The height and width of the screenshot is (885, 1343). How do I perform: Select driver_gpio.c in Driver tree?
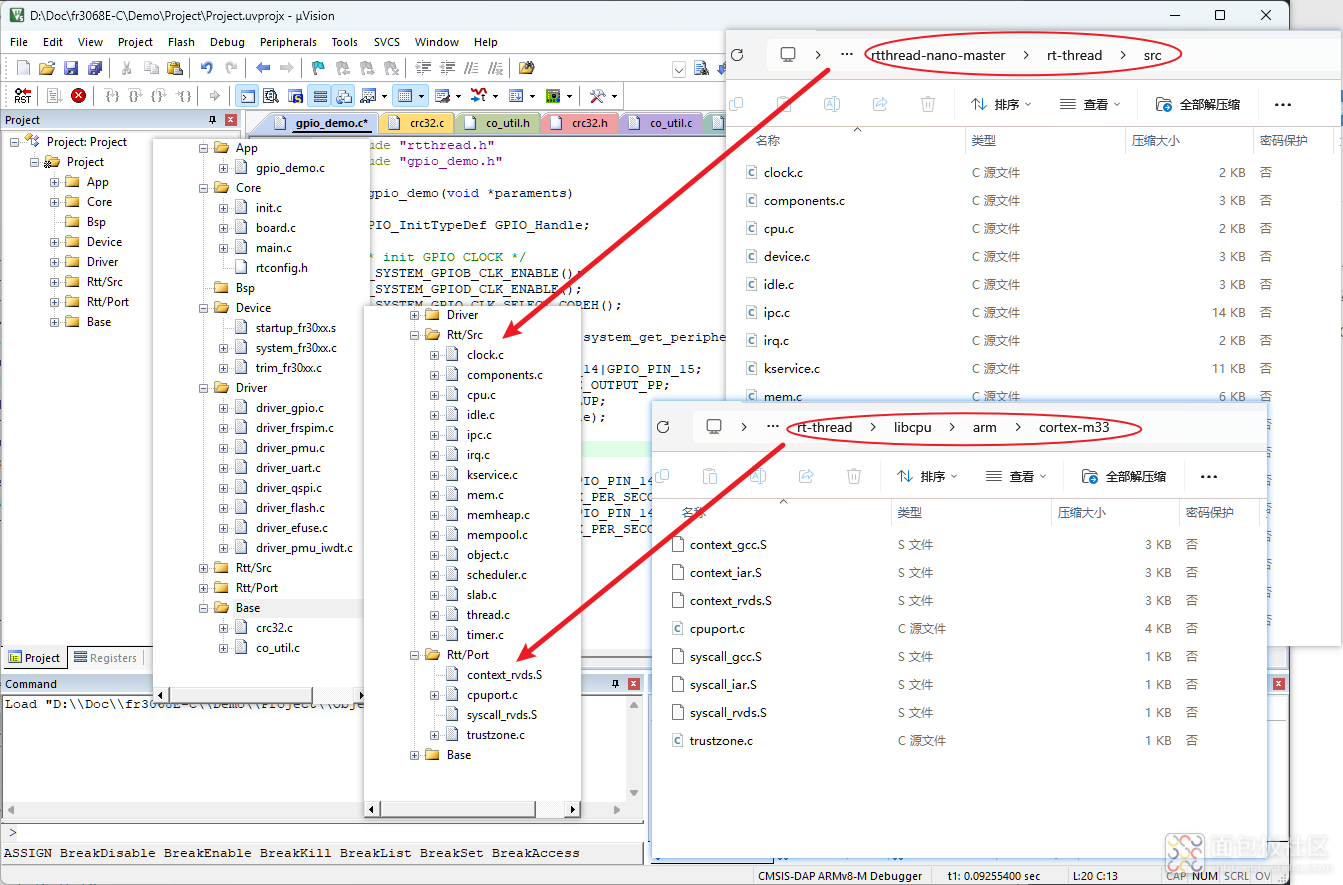pos(290,408)
